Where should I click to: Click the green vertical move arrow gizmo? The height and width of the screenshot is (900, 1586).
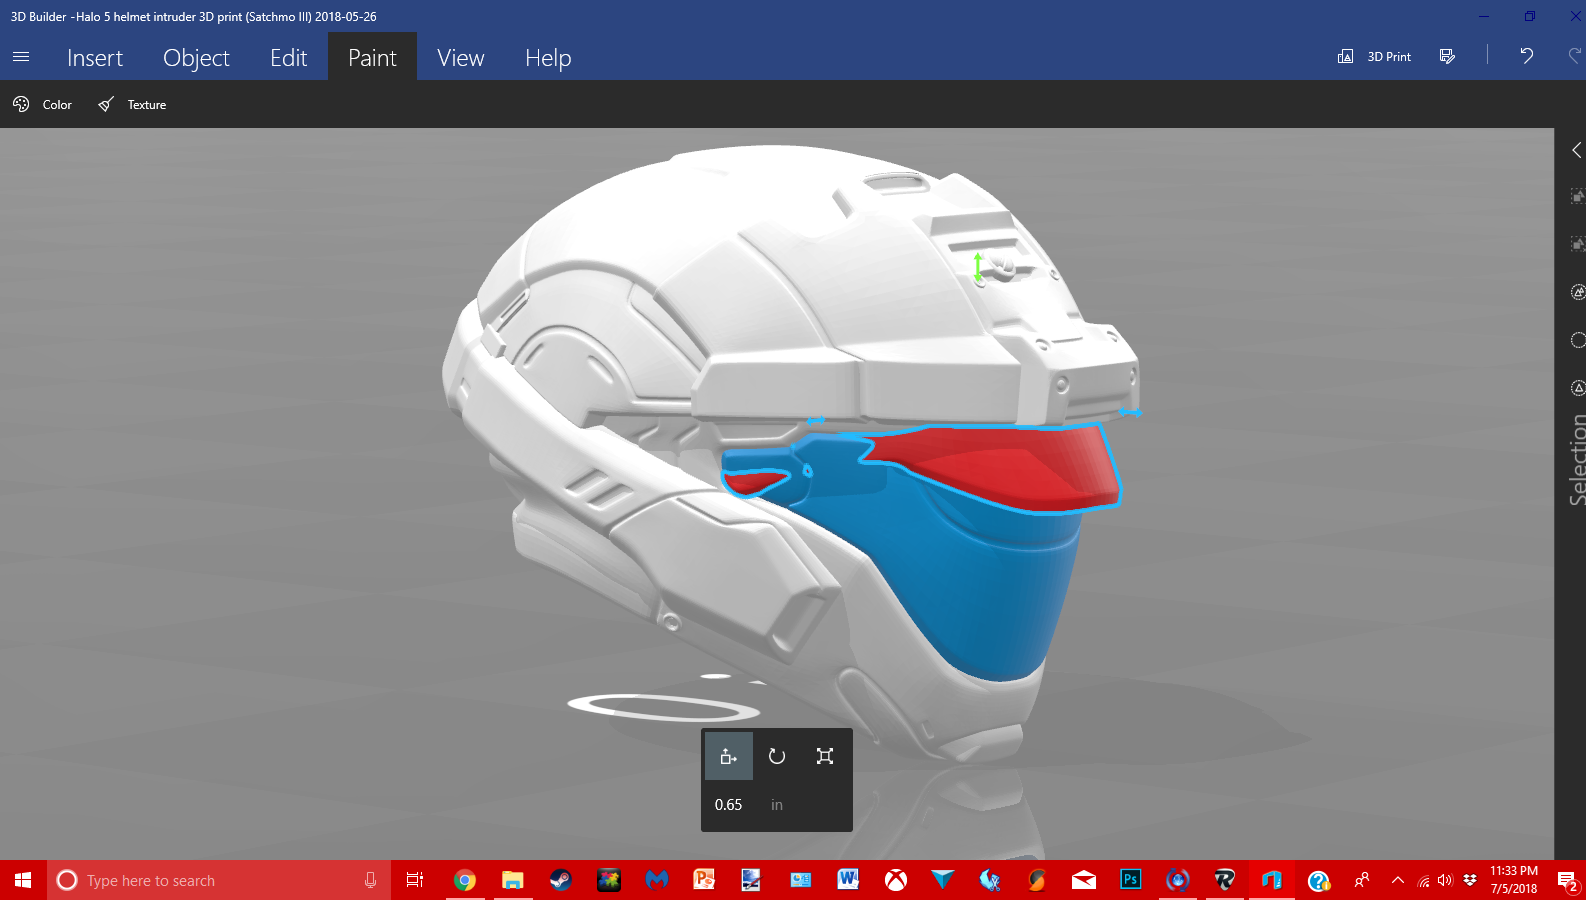978,266
